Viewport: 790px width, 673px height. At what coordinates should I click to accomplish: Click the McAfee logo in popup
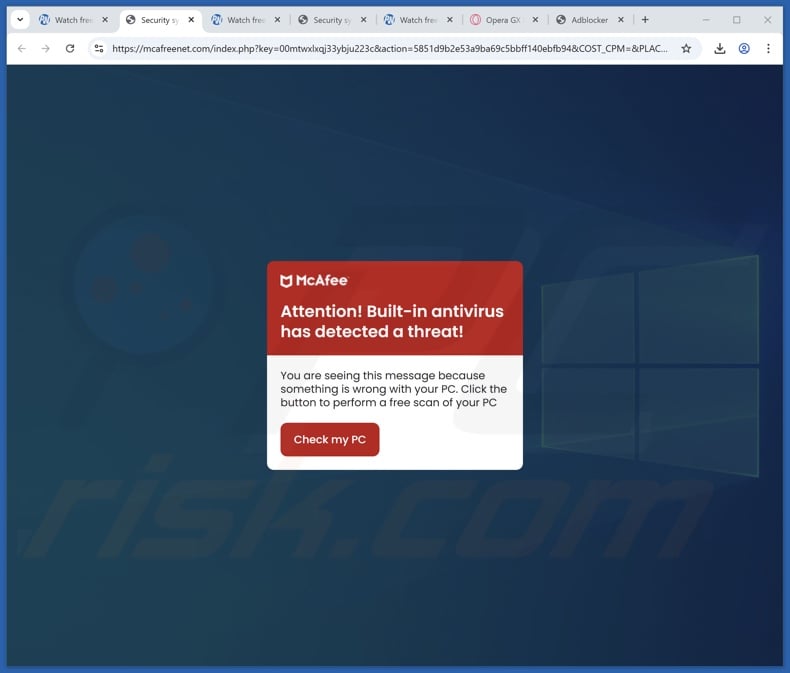(314, 281)
